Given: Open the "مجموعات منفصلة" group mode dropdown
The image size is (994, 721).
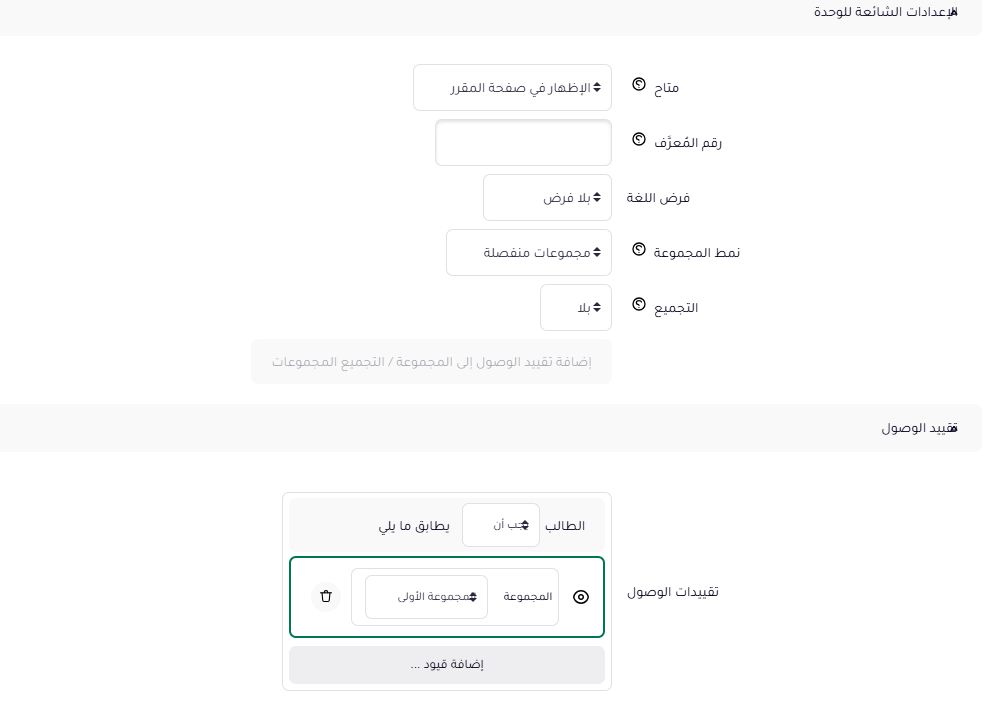Looking at the screenshot, I should (x=529, y=252).
